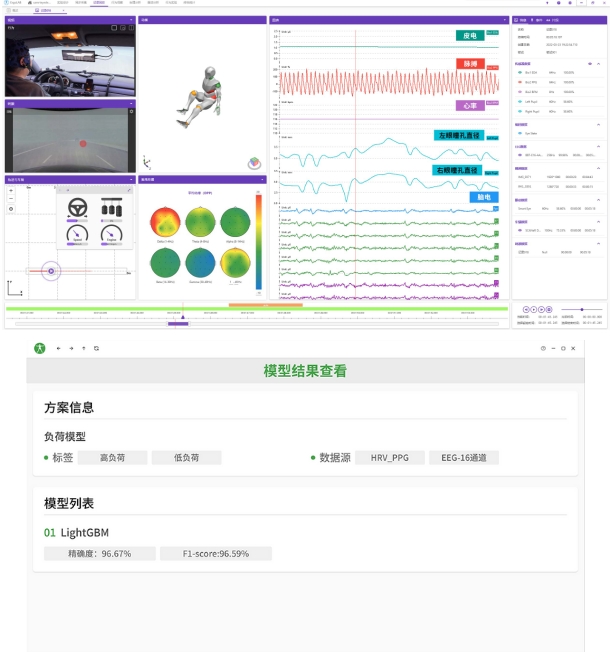
Task: Click the EEG topography color scale bar
Action: pos(259,242)
